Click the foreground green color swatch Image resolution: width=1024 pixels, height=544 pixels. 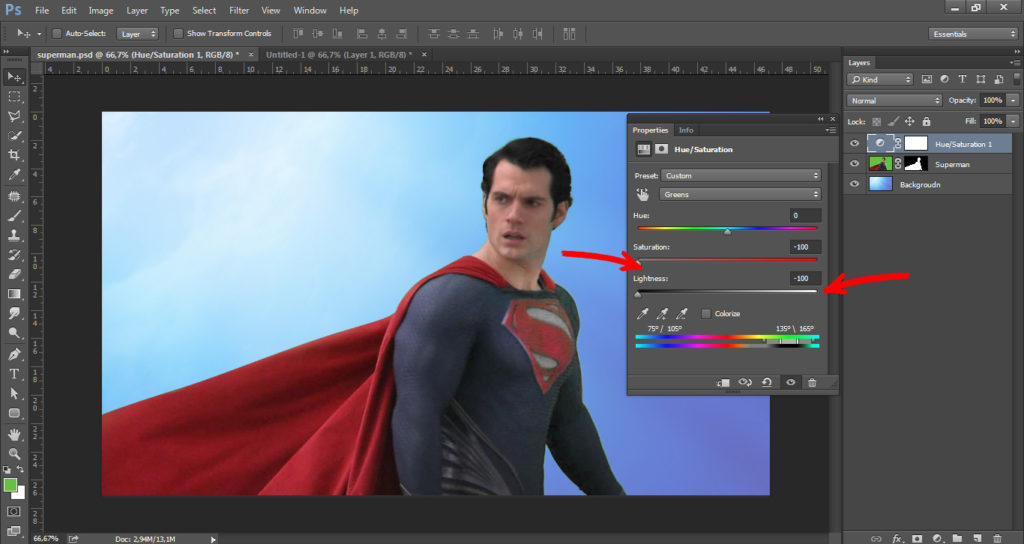coord(10,485)
